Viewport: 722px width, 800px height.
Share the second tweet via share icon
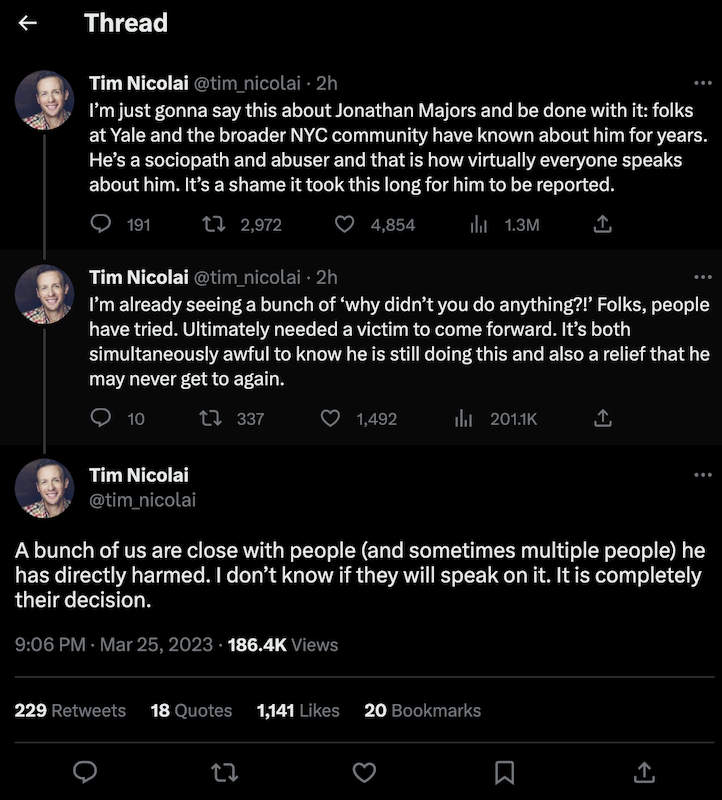pos(603,418)
